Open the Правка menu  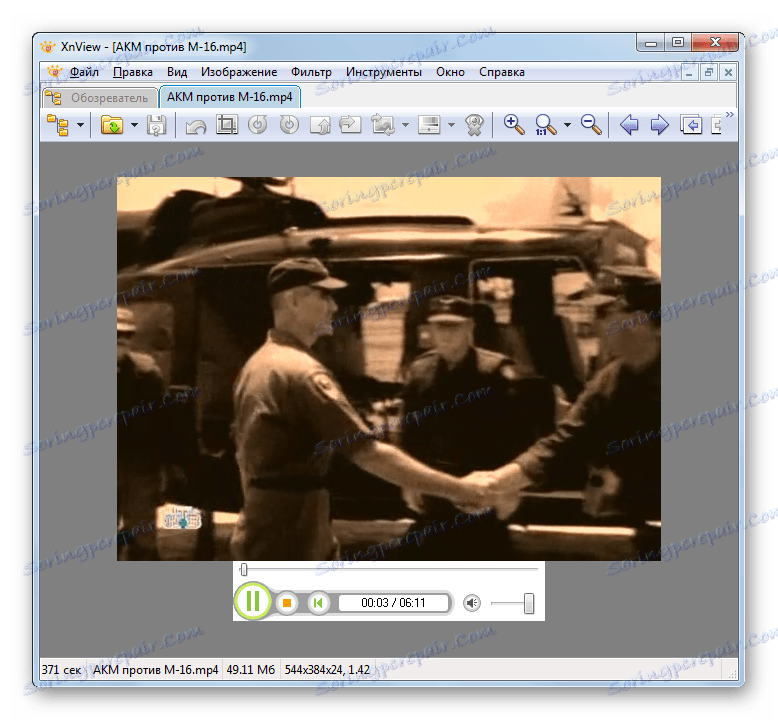[132, 72]
